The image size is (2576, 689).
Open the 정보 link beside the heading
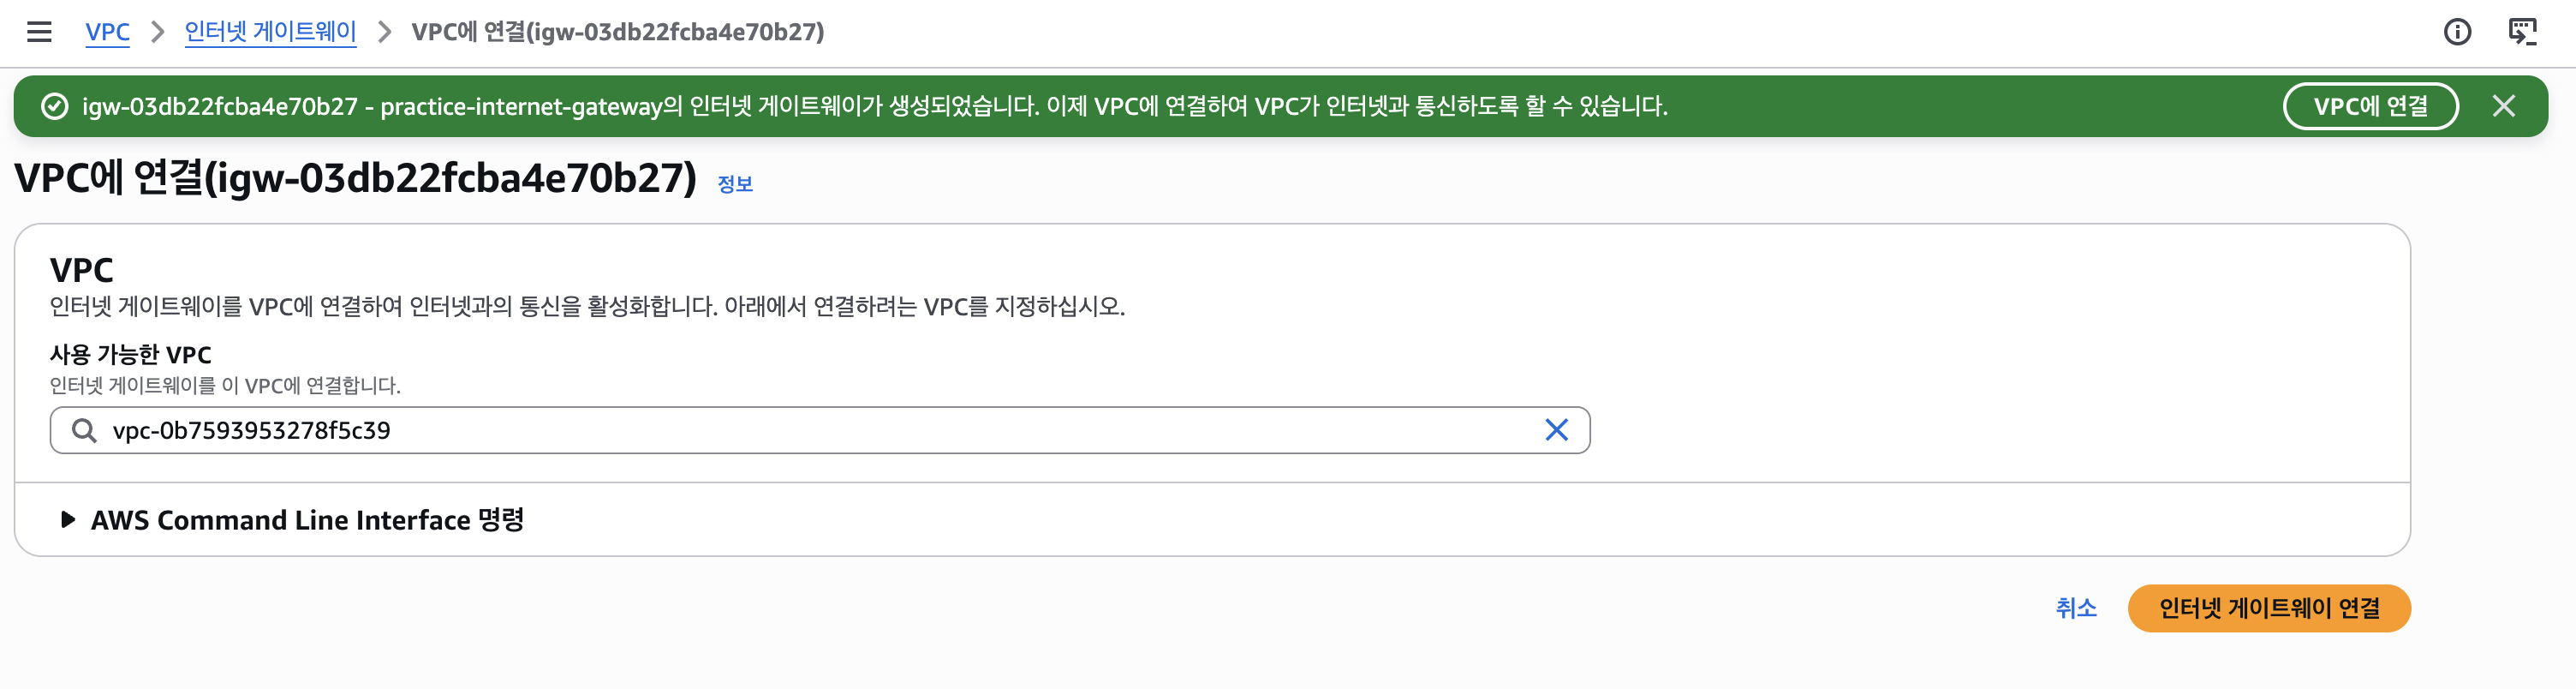point(735,183)
